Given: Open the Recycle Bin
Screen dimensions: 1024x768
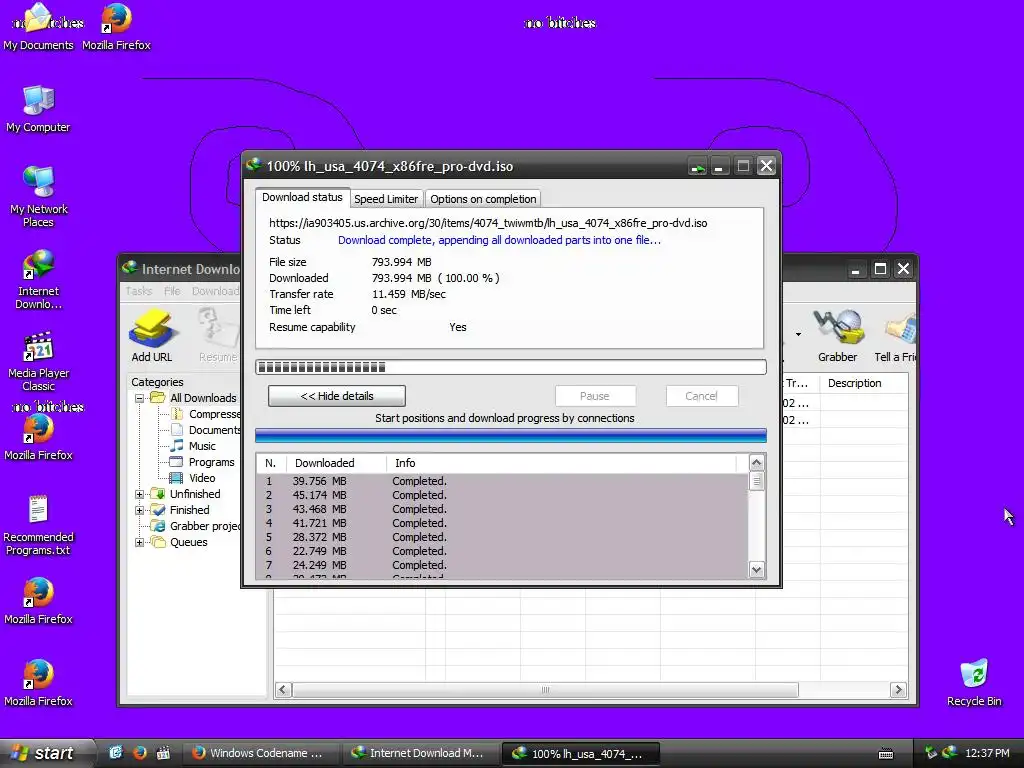Looking at the screenshot, I should pyautogui.click(x=974, y=682).
